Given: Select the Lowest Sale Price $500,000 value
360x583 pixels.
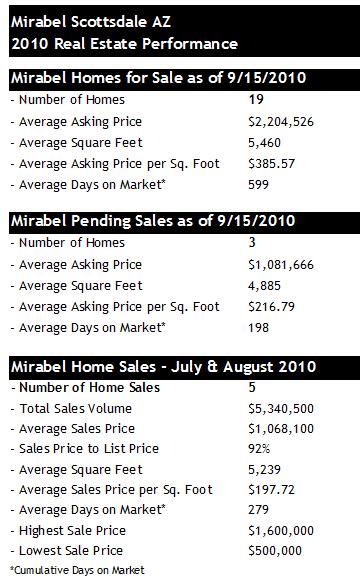Looking at the screenshot, I should 275,551.
